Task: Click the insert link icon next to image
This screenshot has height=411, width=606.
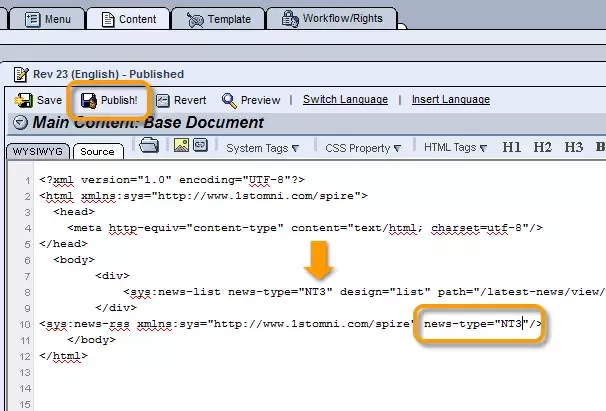Action: pos(200,146)
